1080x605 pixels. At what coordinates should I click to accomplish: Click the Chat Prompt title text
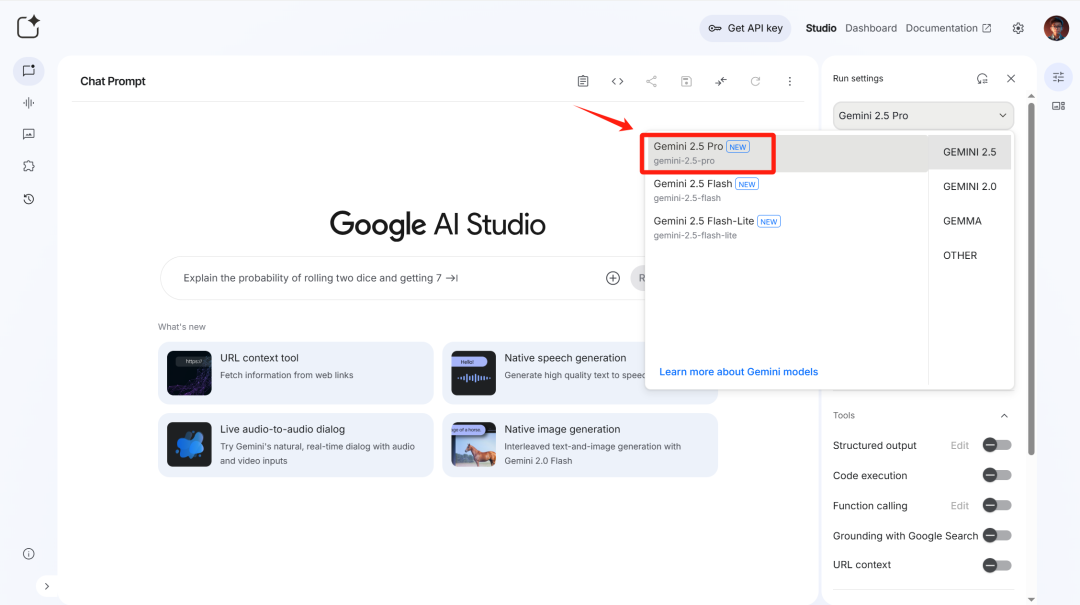pos(113,81)
